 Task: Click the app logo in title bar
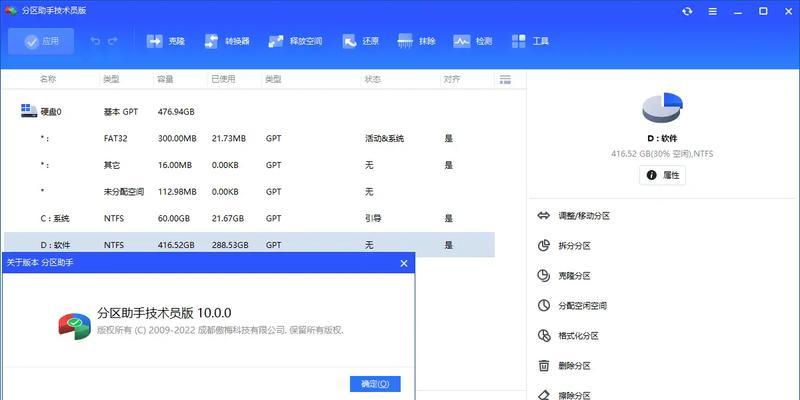pyautogui.click(x=11, y=11)
